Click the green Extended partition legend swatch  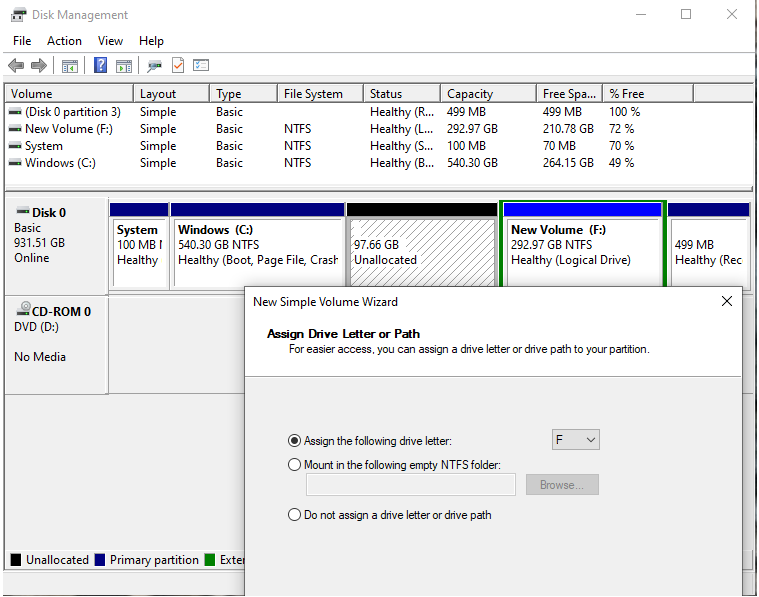click(x=210, y=560)
